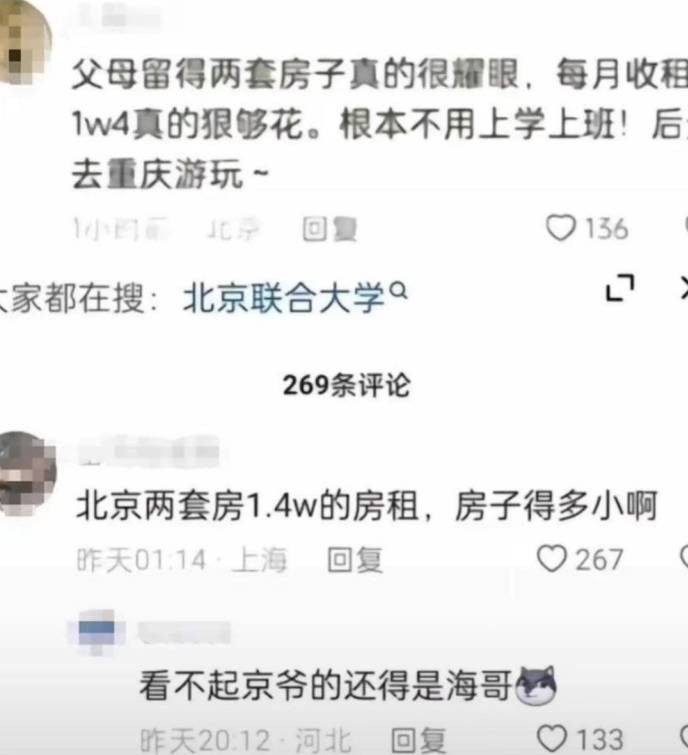Search the suggested term 北京联合大学
Image resolution: width=688 pixels, height=755 pixels.
[x=284, y=297]
